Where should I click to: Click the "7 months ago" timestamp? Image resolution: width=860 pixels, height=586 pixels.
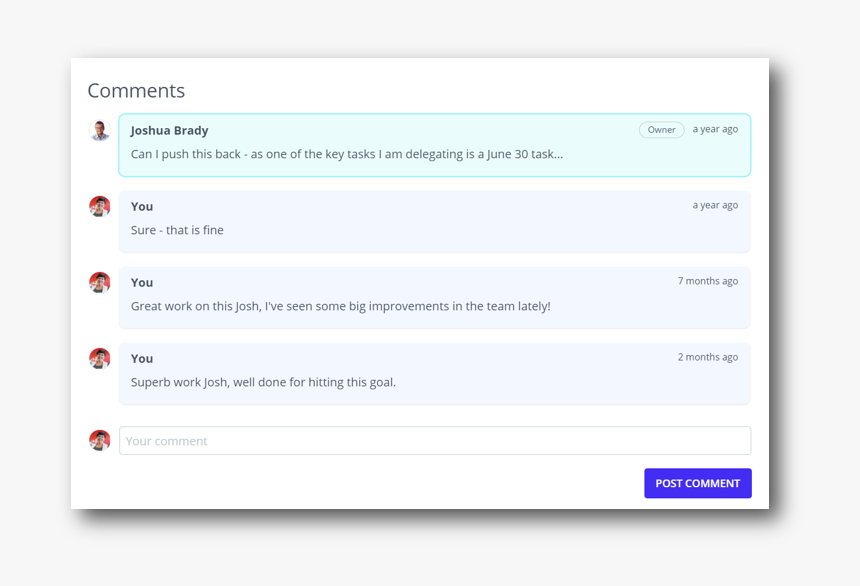coord(708,281)
